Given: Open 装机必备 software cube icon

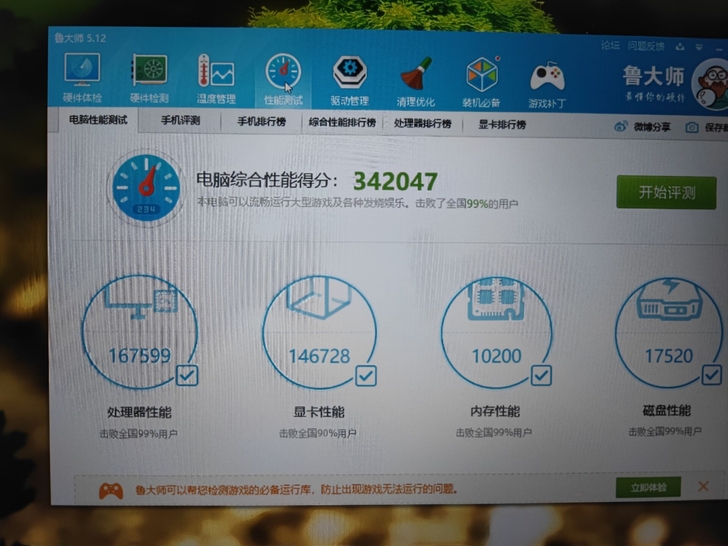Looking at the screenshot, I should [x=481, y=83].
